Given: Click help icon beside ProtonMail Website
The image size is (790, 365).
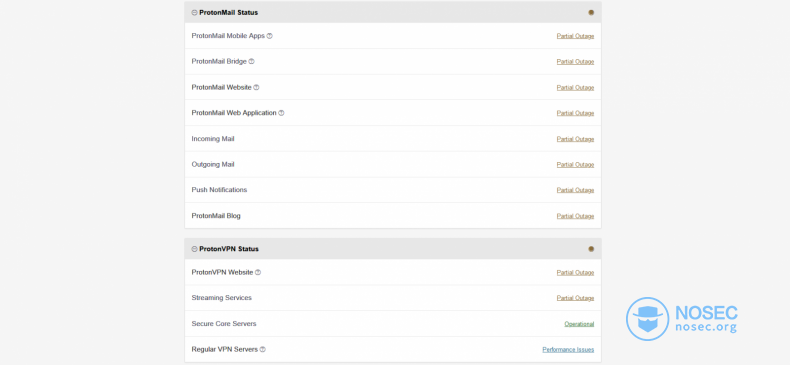Looking at the screenshot, I should pos(256,87).
